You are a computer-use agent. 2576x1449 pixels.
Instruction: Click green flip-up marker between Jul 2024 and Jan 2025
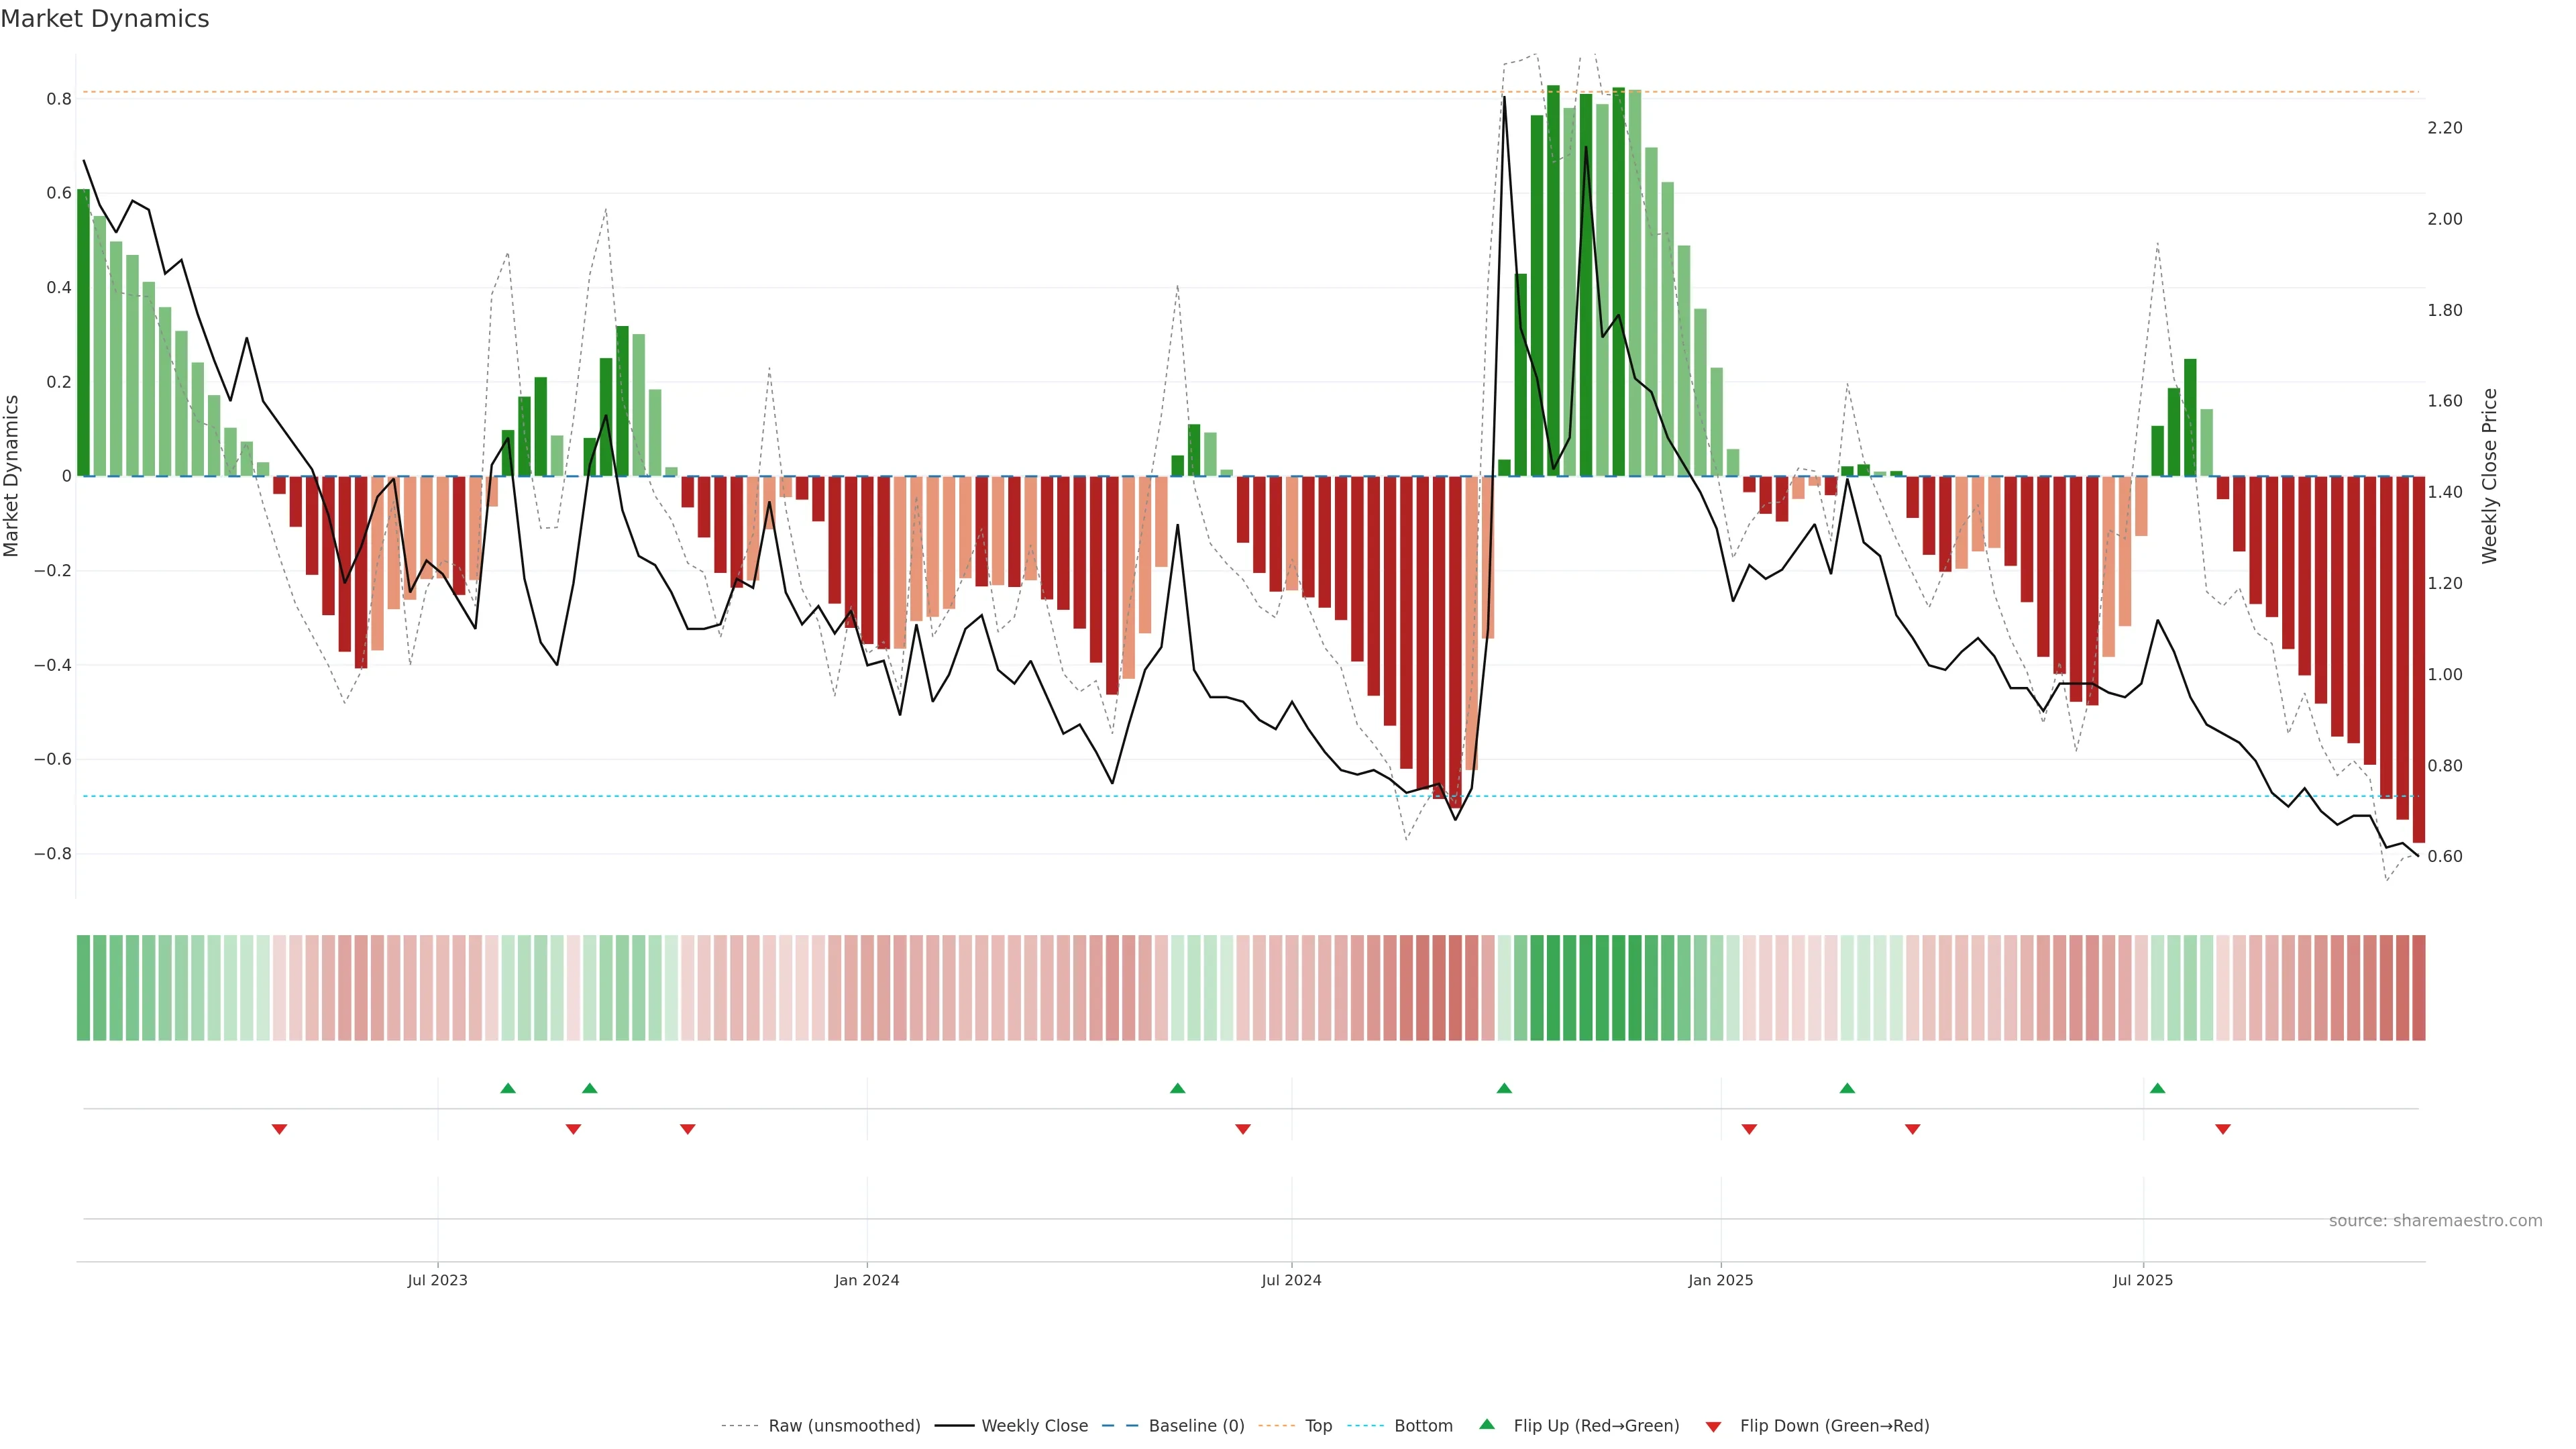click(x=1504, y=1088)
